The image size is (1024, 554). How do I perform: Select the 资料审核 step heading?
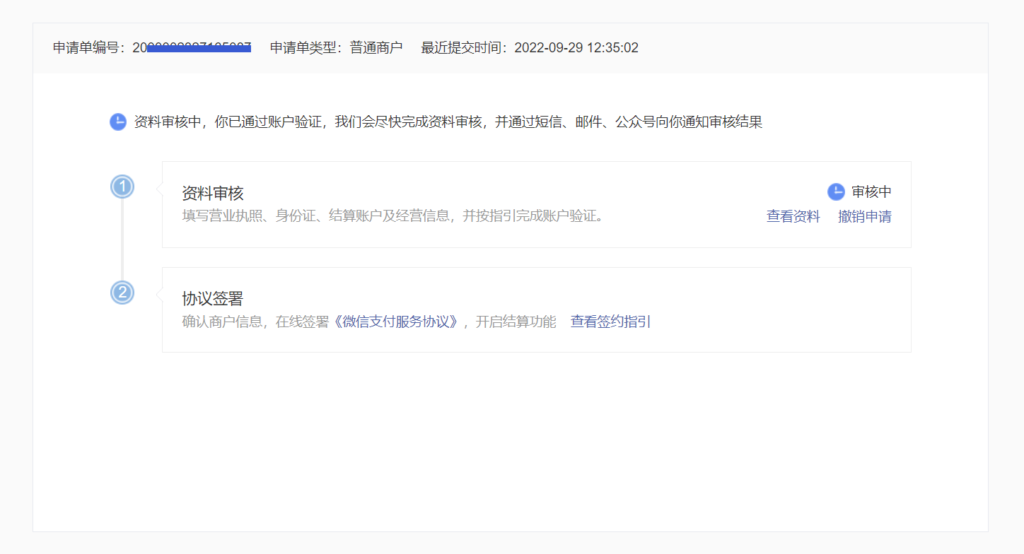tap(213, 193)
